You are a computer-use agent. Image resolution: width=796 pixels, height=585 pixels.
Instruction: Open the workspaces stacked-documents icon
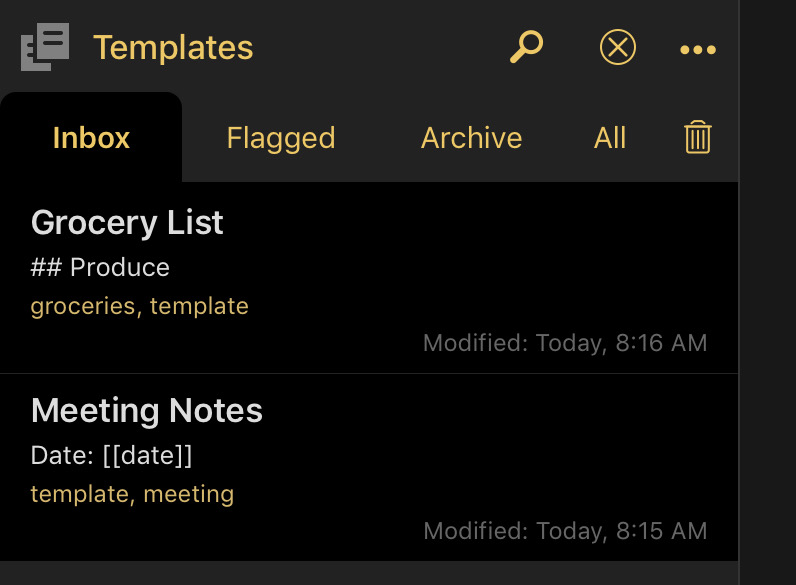point(45,47)
